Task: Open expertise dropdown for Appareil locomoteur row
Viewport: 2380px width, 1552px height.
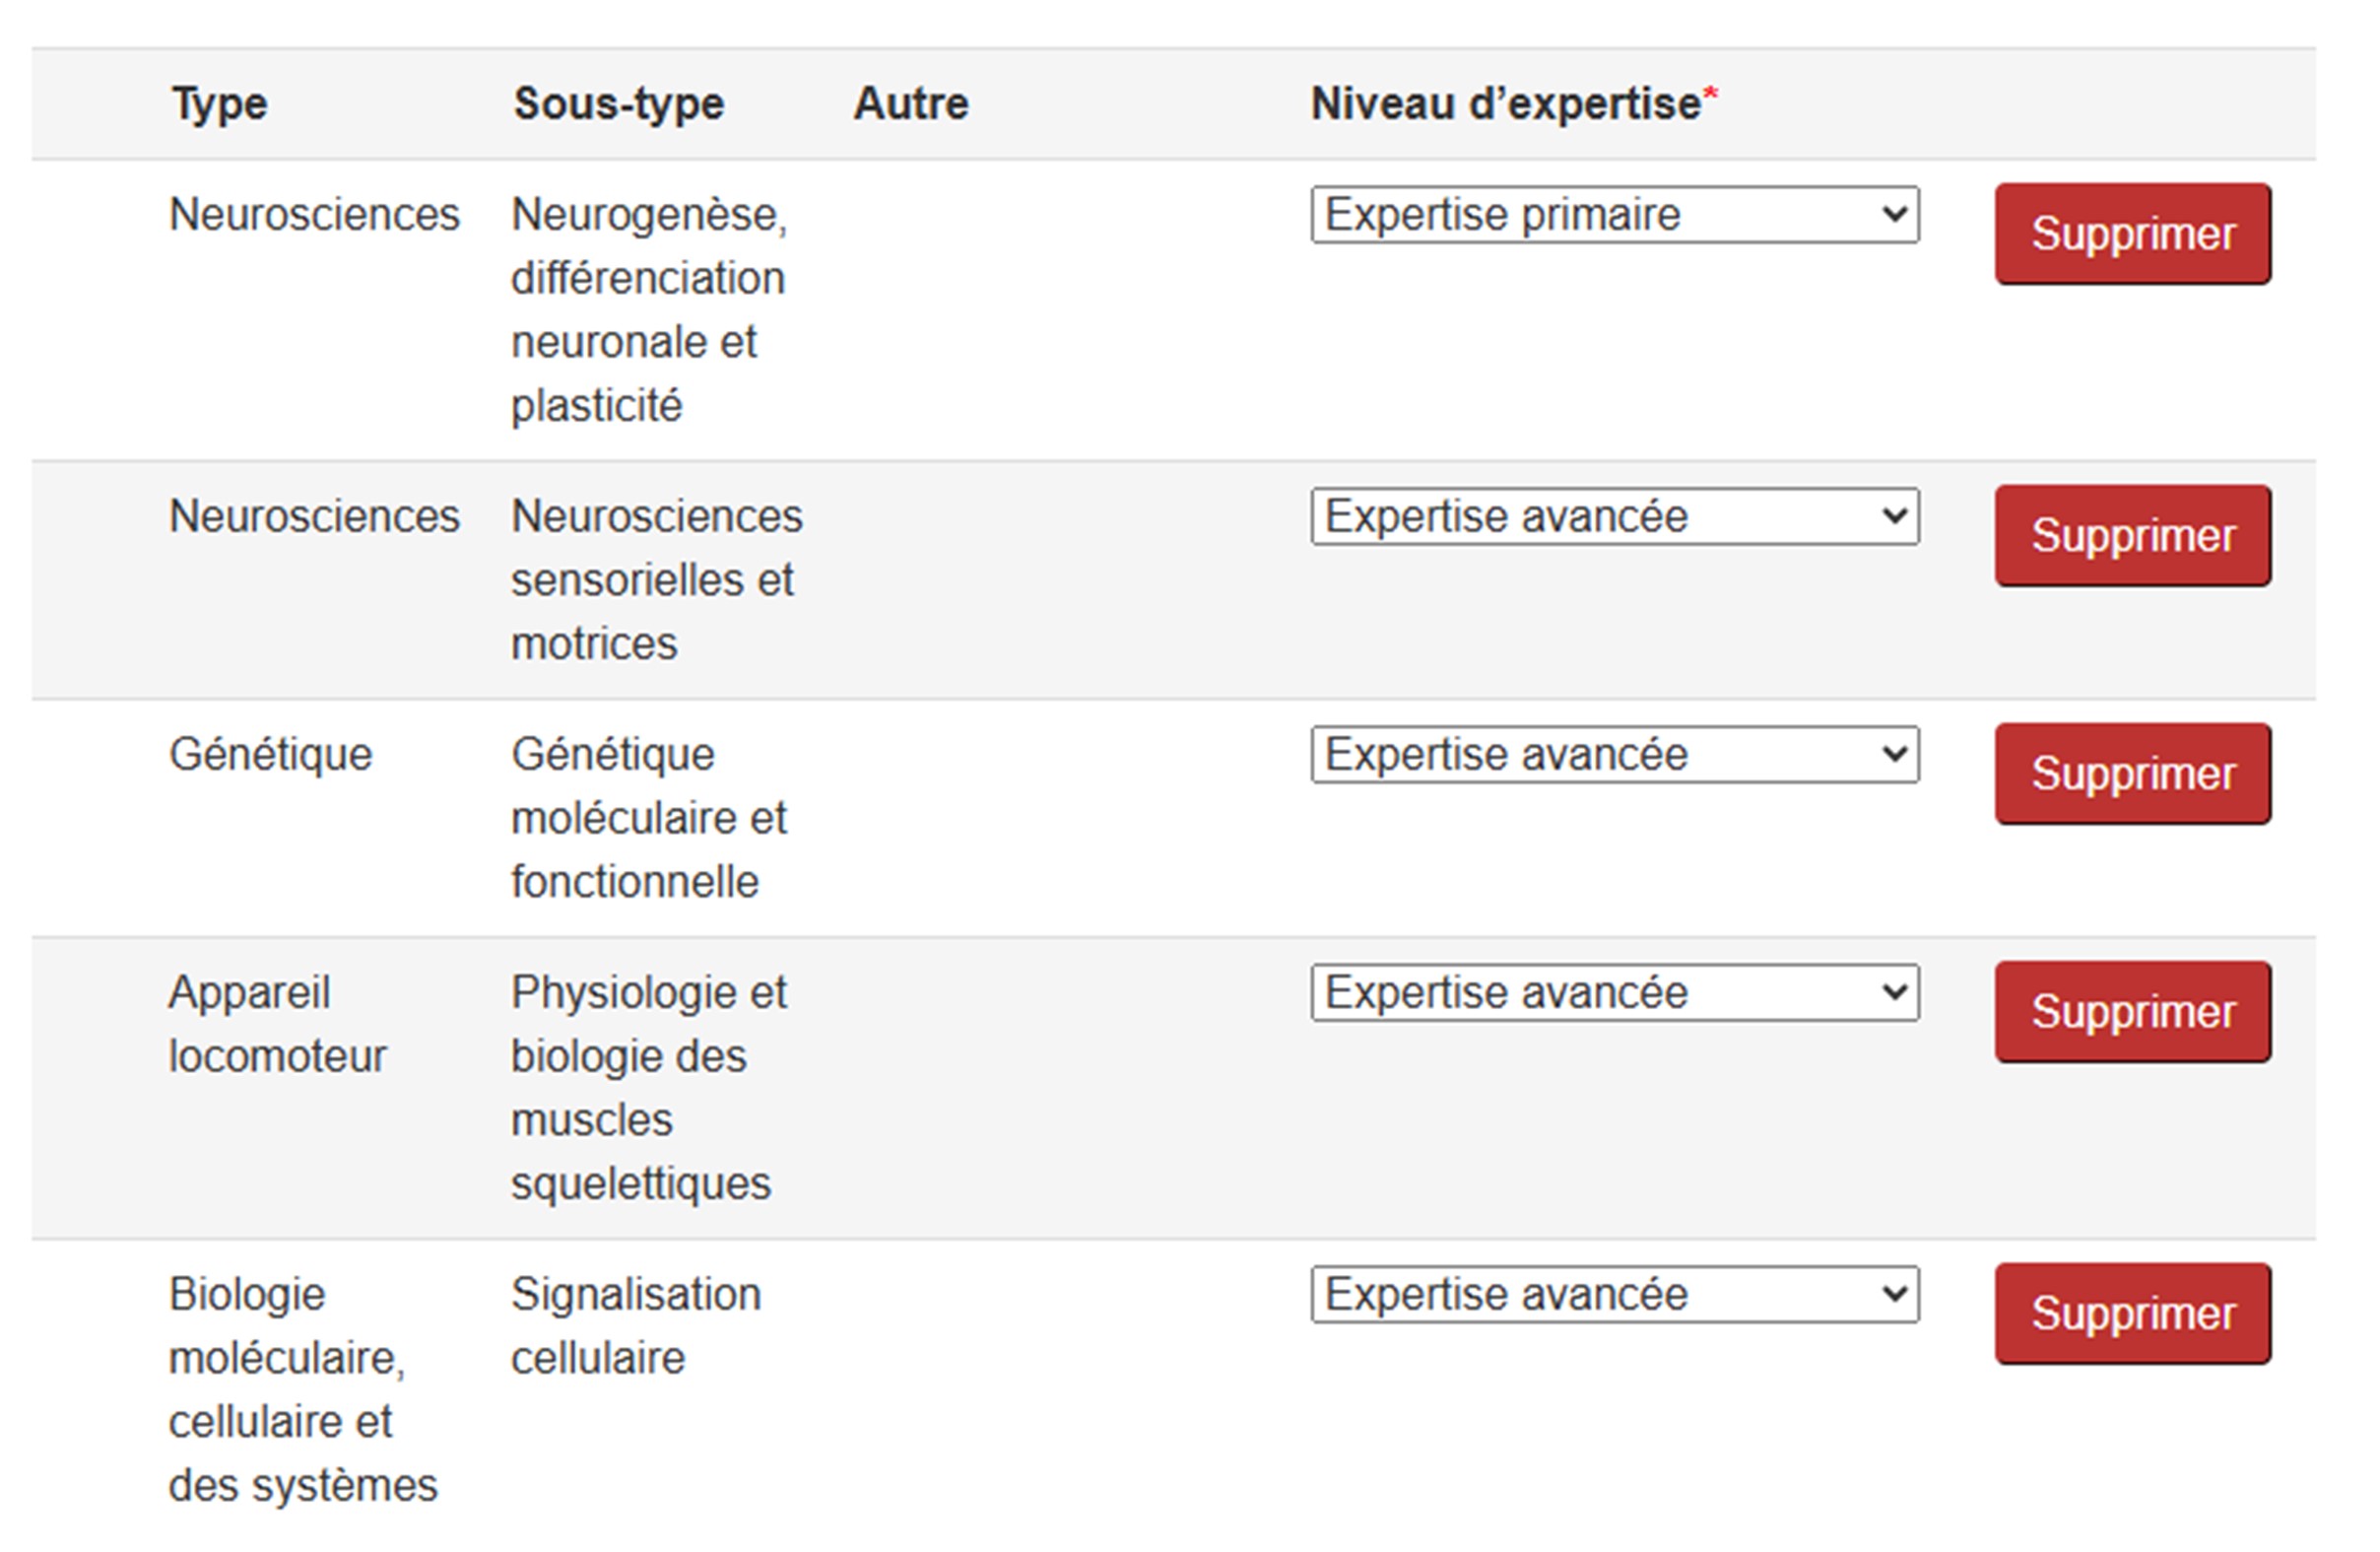Action: [1614, 992]
